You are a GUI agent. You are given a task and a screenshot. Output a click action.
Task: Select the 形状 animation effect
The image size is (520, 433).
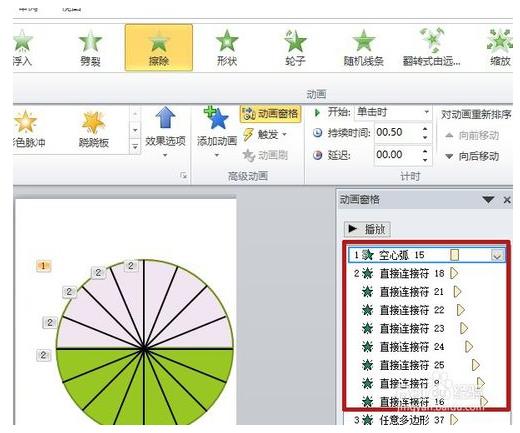pyautogui.click(x=227, y=48)
